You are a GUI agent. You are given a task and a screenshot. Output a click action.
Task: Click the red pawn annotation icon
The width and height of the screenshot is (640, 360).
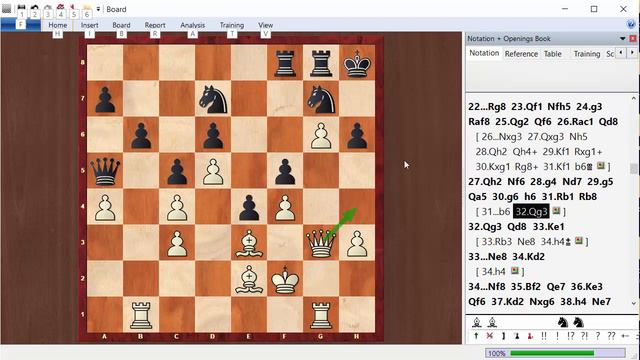(x=530, y=336)
